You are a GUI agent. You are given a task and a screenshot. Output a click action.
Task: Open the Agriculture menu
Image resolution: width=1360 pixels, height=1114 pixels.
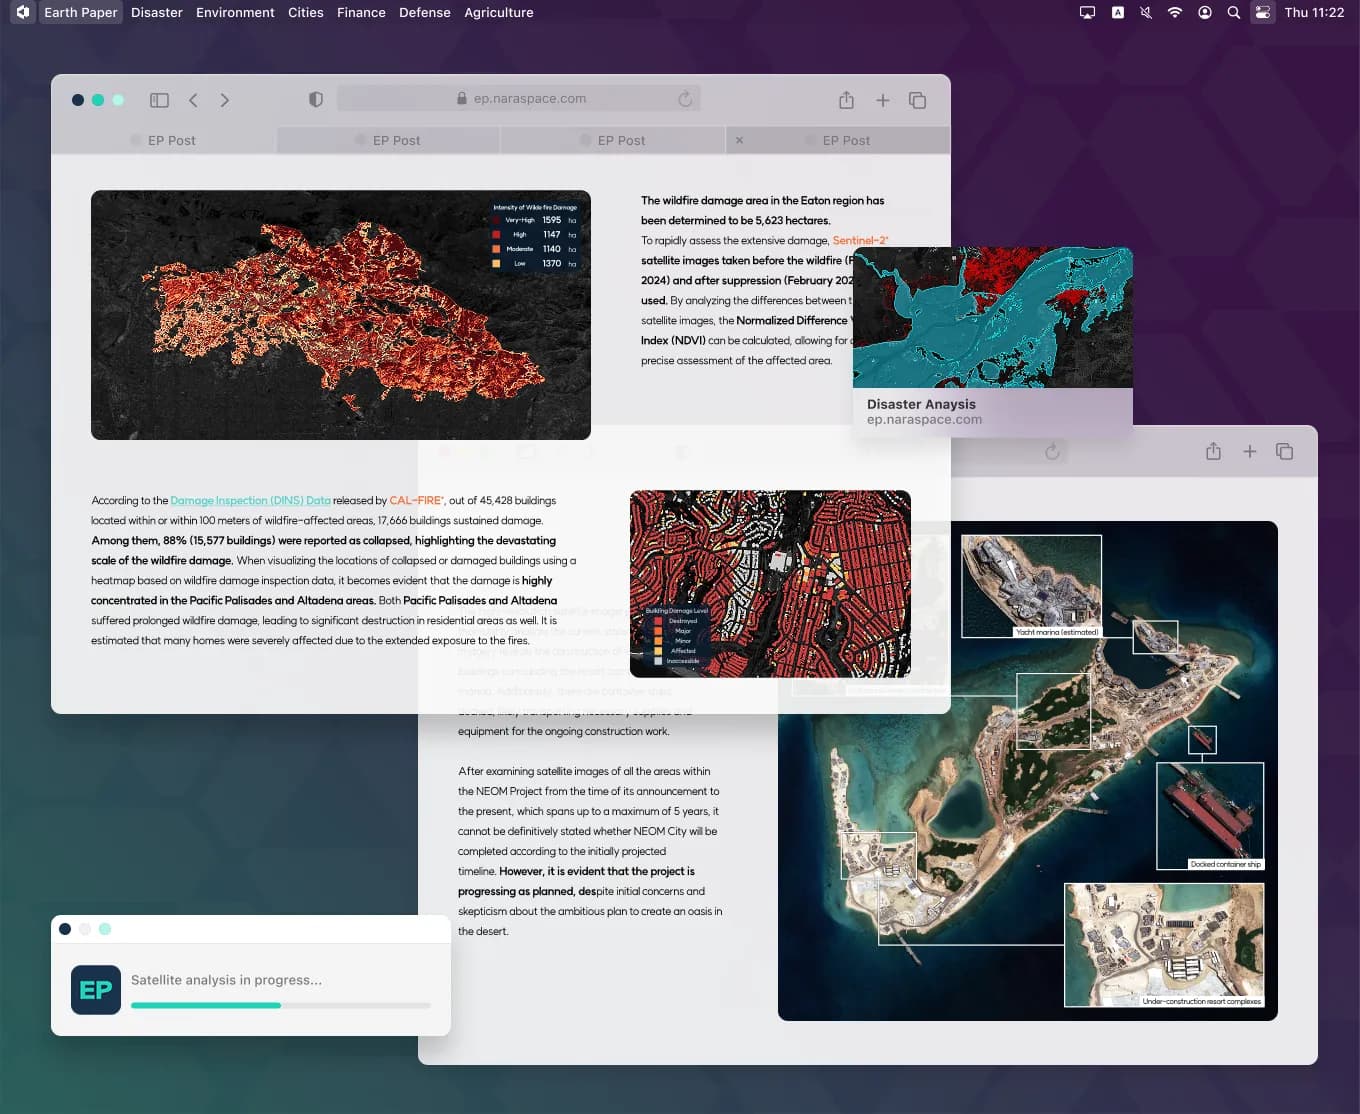tap(498, 13)
